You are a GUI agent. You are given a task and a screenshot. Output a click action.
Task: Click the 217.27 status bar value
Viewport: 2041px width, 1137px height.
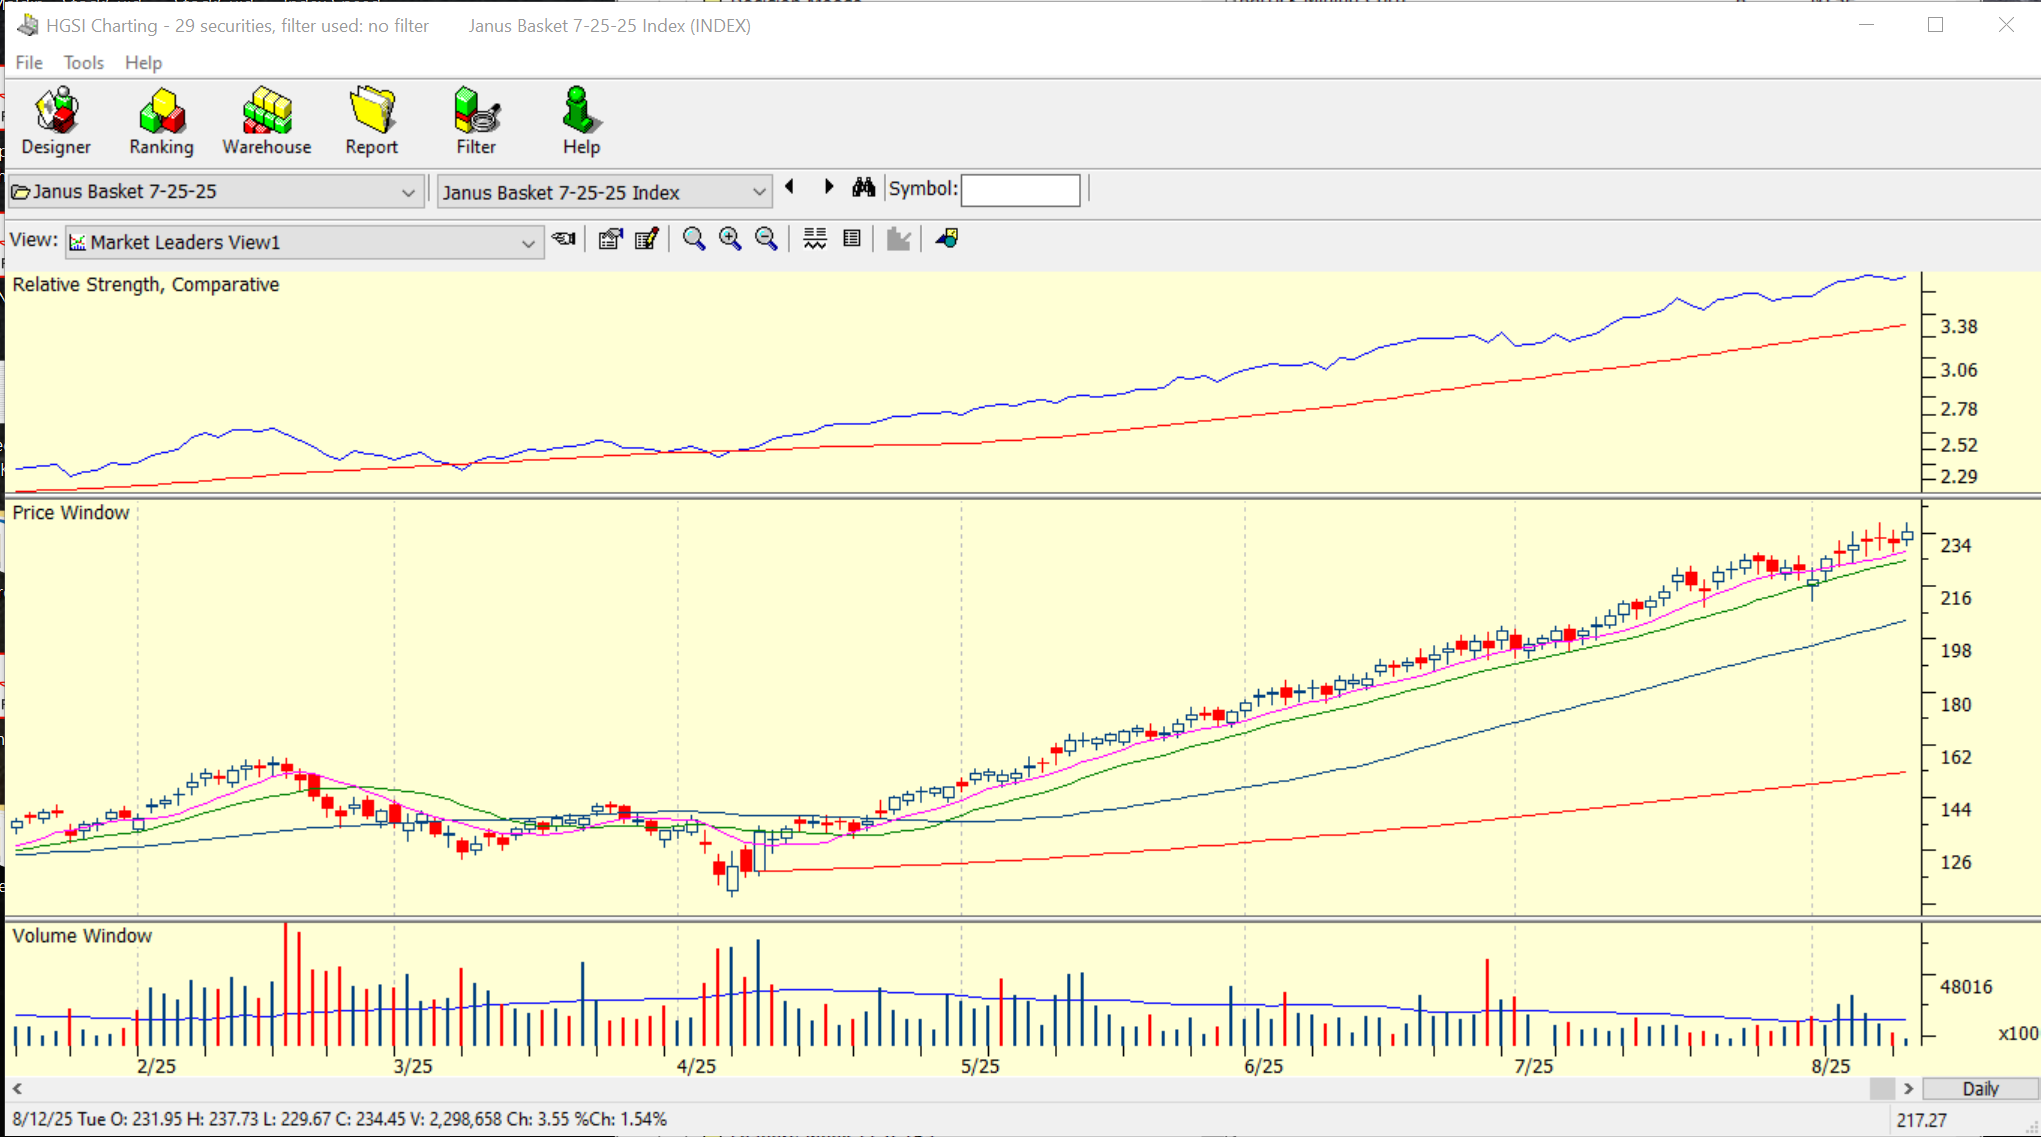tap(1922, 1121)
